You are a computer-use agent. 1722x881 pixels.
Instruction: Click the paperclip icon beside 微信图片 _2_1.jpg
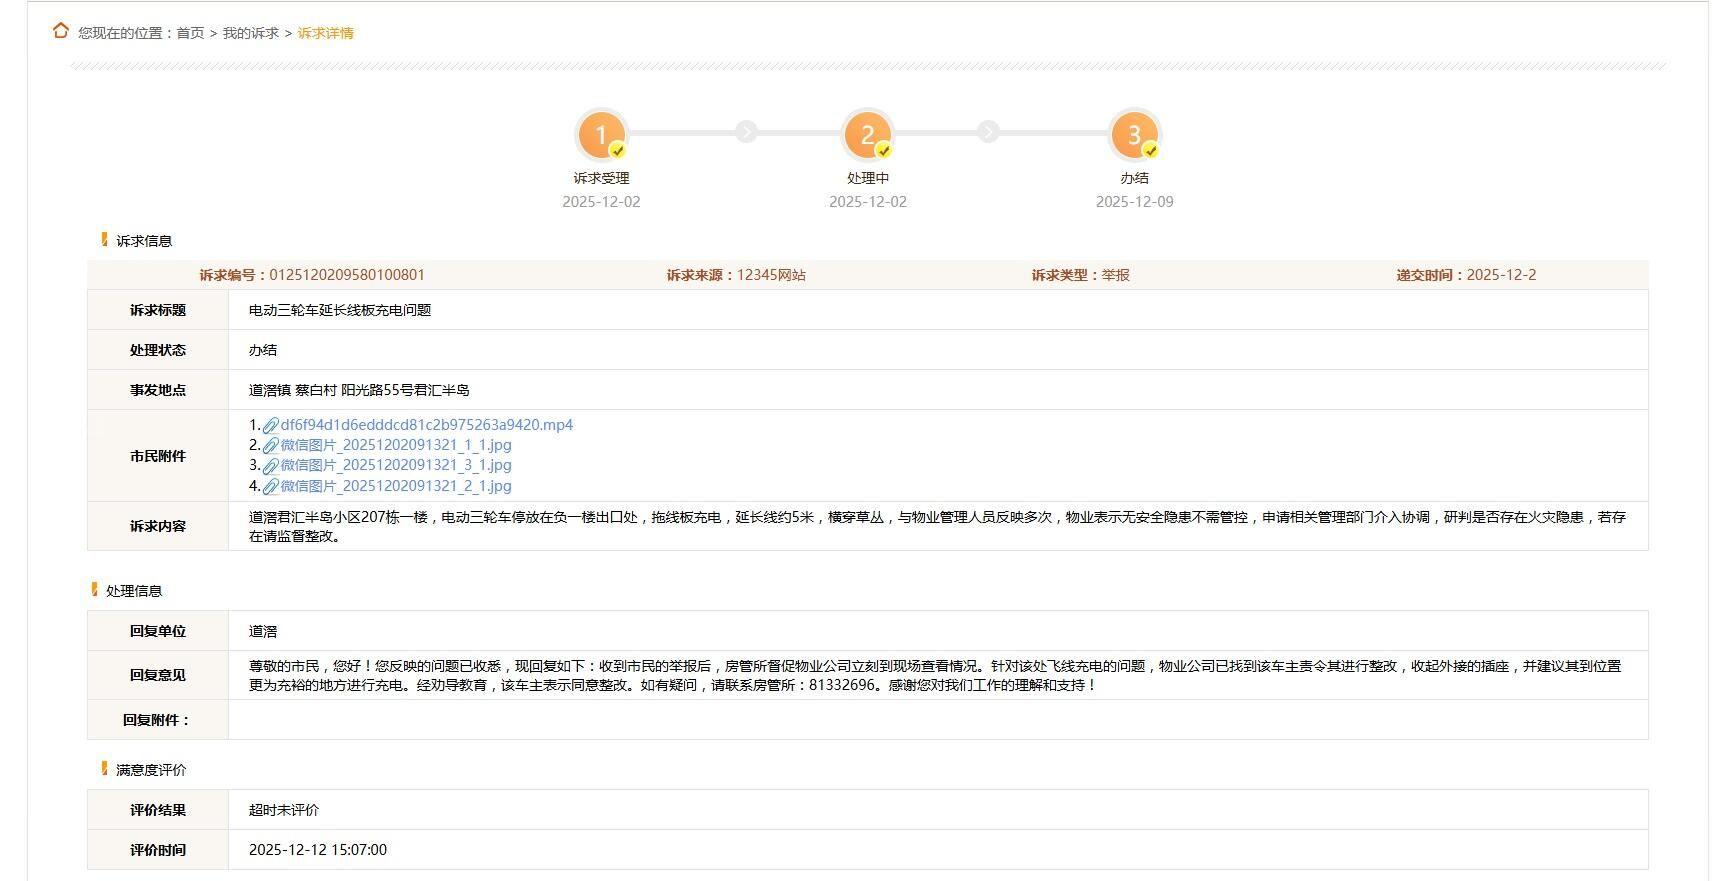(x=270, y=487)
